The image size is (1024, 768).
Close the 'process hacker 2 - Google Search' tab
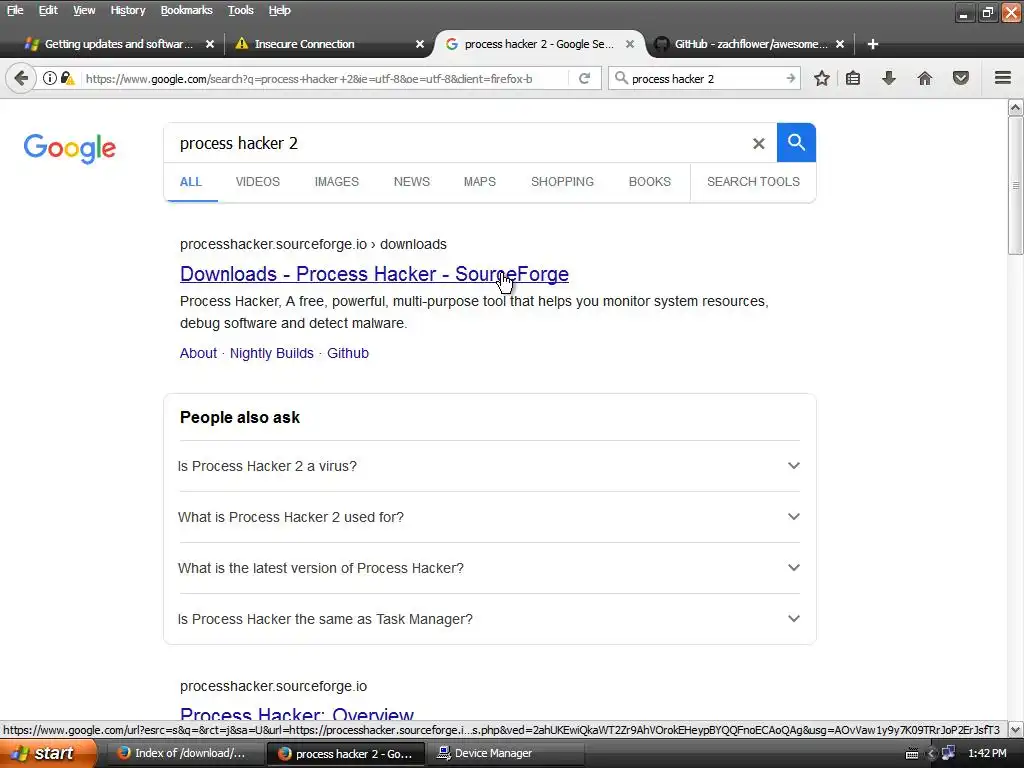(630, 44)
